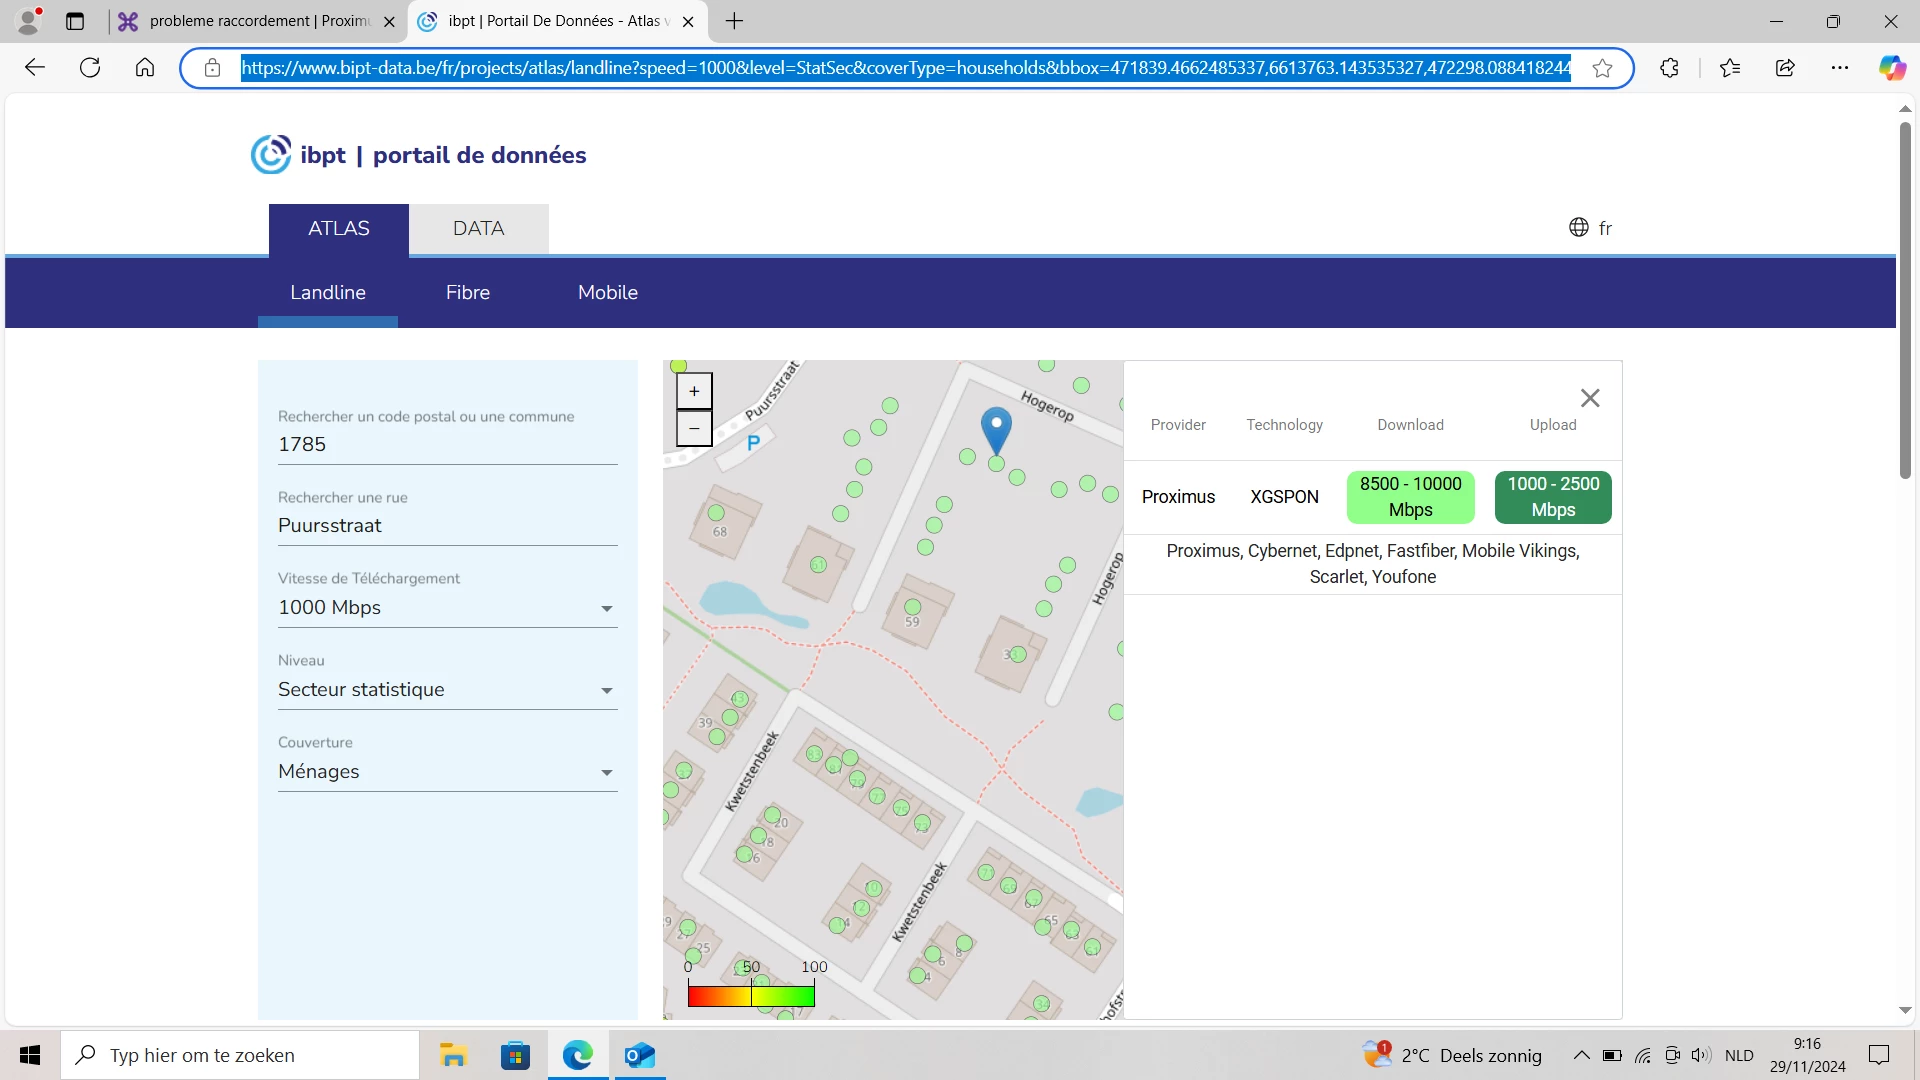
Task: Click the ibpt logo icon
Action: 271,155
